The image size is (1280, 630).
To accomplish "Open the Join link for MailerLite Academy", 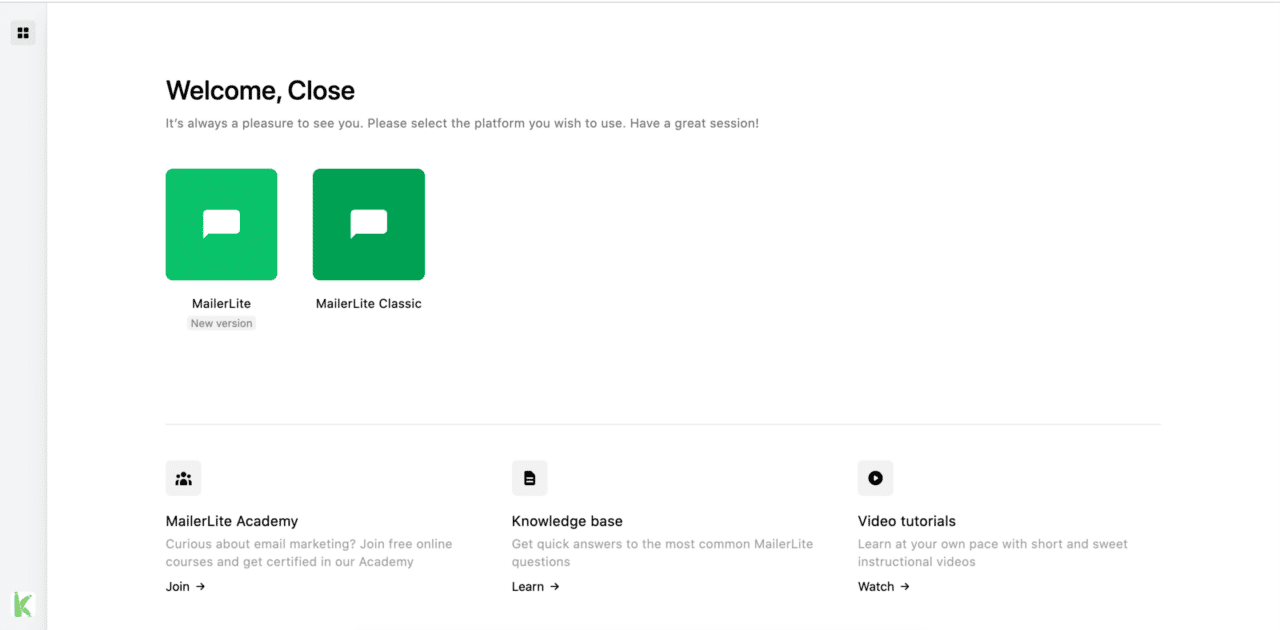I will click(178, 586).
